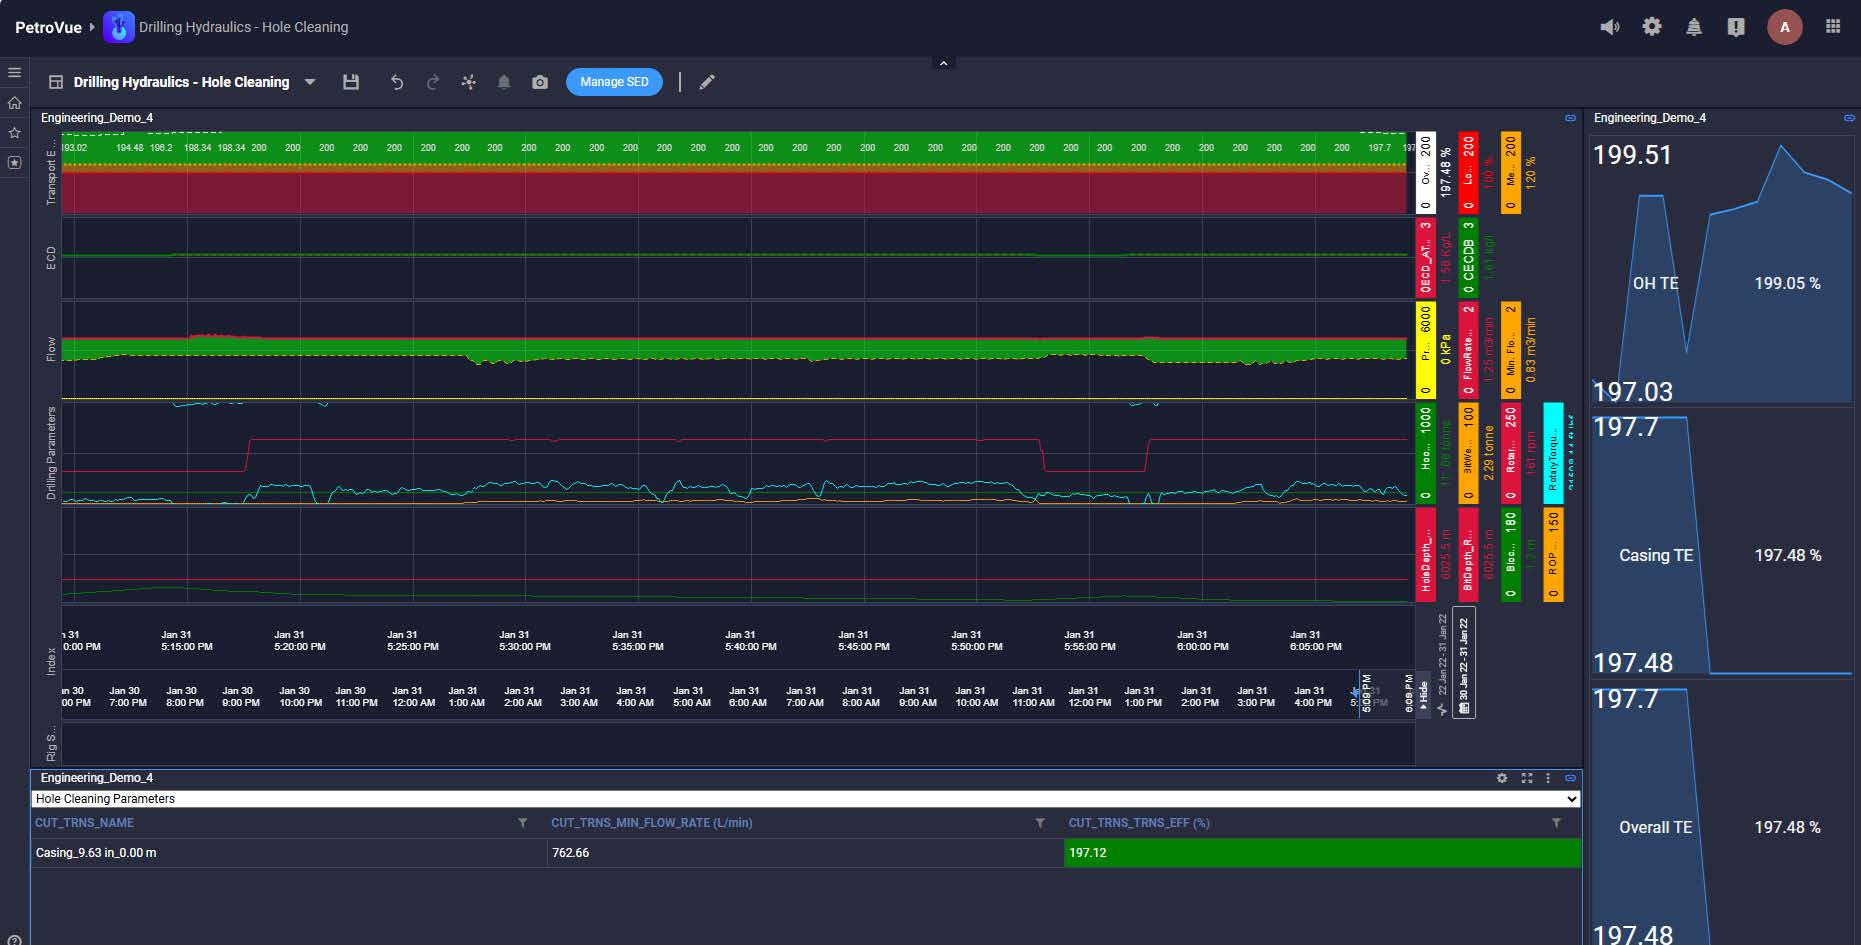Toggle sound with the speaker icon
The height and width of the screenshot is (945, 1861).
(x=1610, y=27)
